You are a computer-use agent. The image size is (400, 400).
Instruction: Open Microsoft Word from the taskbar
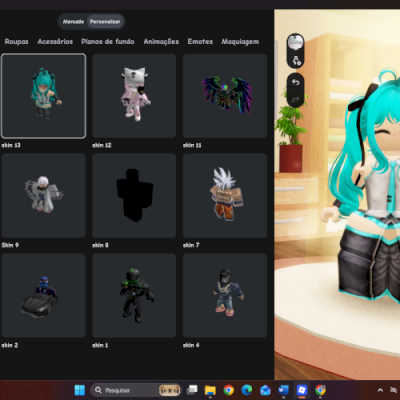click(283, 390)
